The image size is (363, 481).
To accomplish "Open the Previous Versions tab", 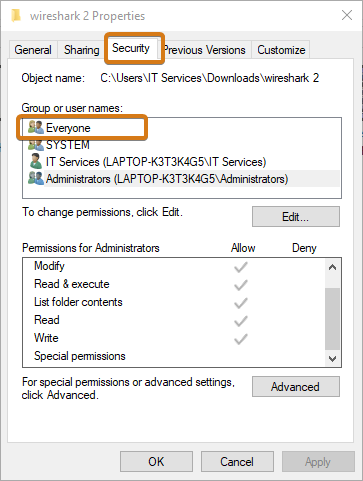I will click(205, 50).
